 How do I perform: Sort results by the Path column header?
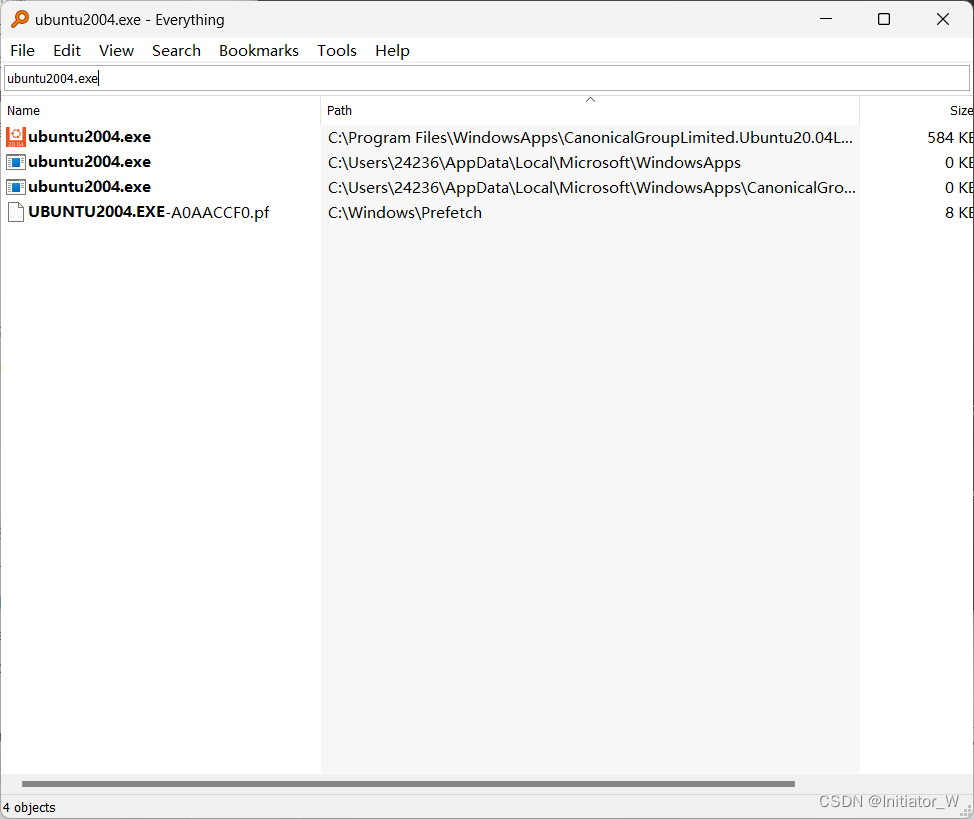pyautogui.click(x=589, y=111)
